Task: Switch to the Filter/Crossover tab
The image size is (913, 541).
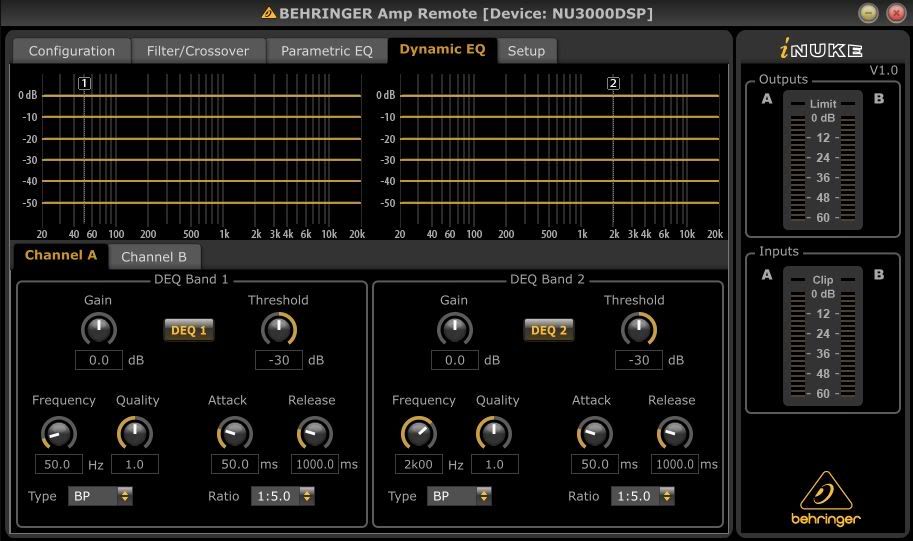Action: tap(198, 51)
